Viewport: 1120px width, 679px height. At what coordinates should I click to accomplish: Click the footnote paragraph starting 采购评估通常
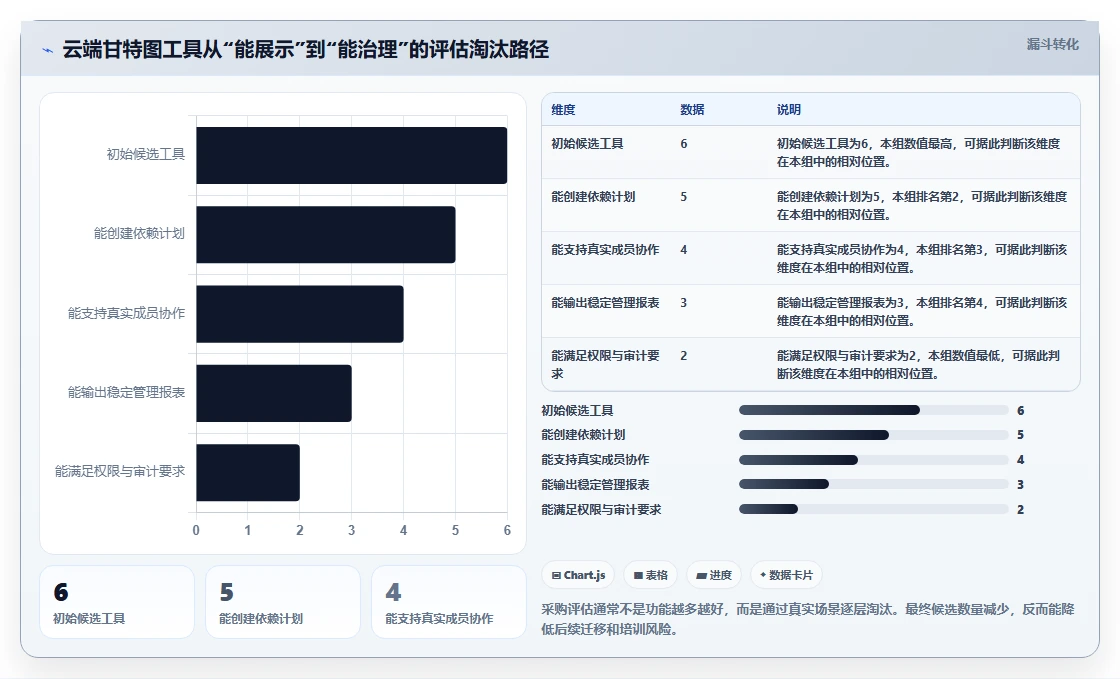click(x=808, y=619)
